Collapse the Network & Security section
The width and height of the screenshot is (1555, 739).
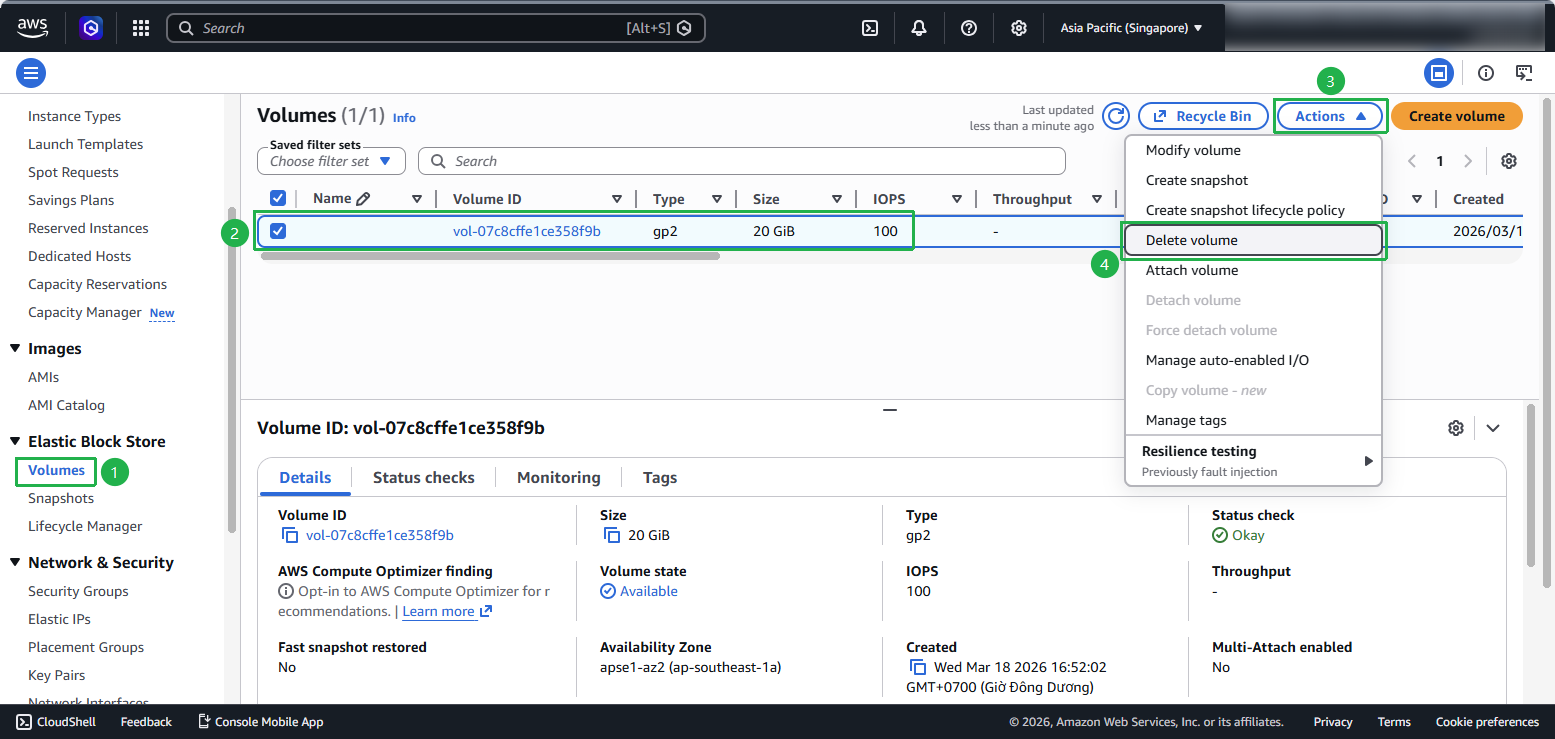(x=15, y=563)
